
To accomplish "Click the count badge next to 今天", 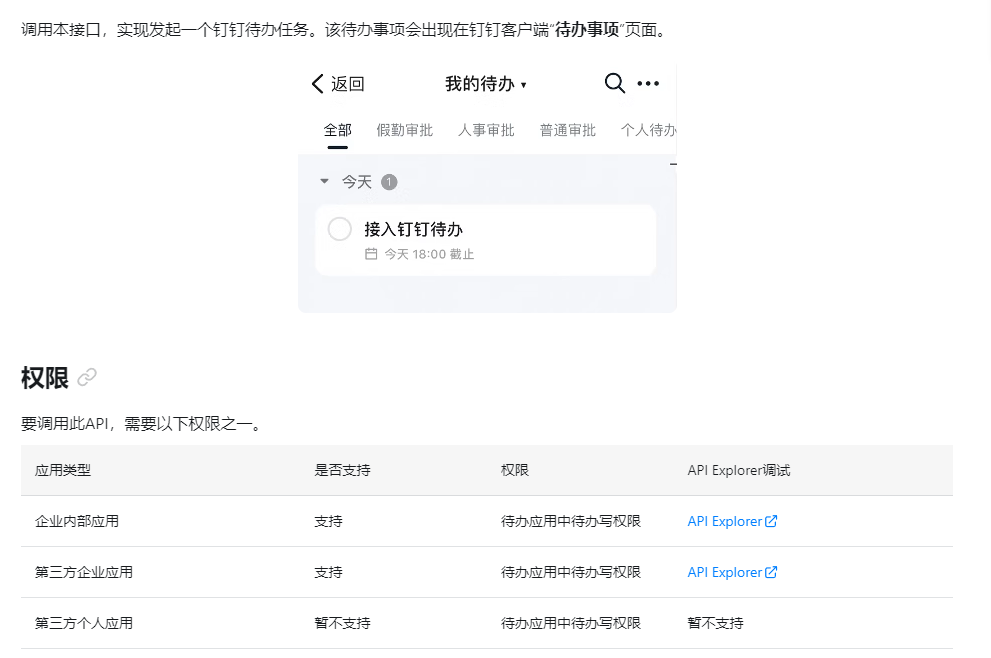I will pyautogui.click(x=389, y=182).
